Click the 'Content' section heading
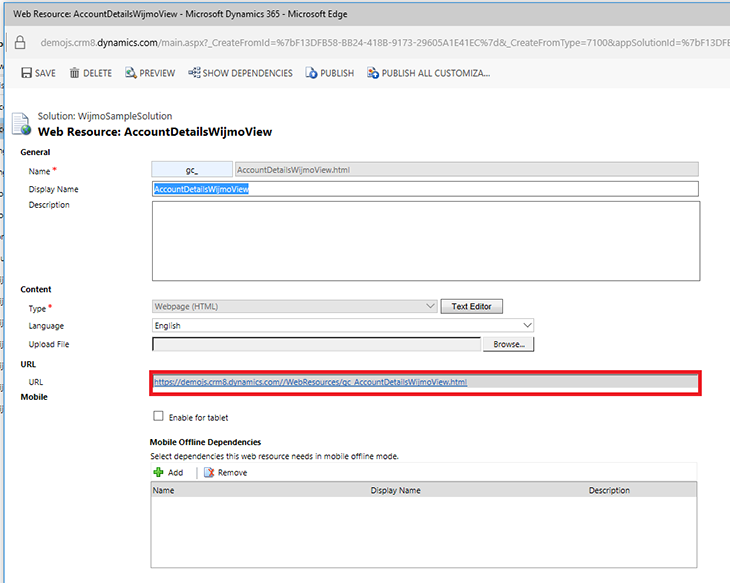This screenshot has width=730, height=583. pyautogui.click(x=36, y=289)
